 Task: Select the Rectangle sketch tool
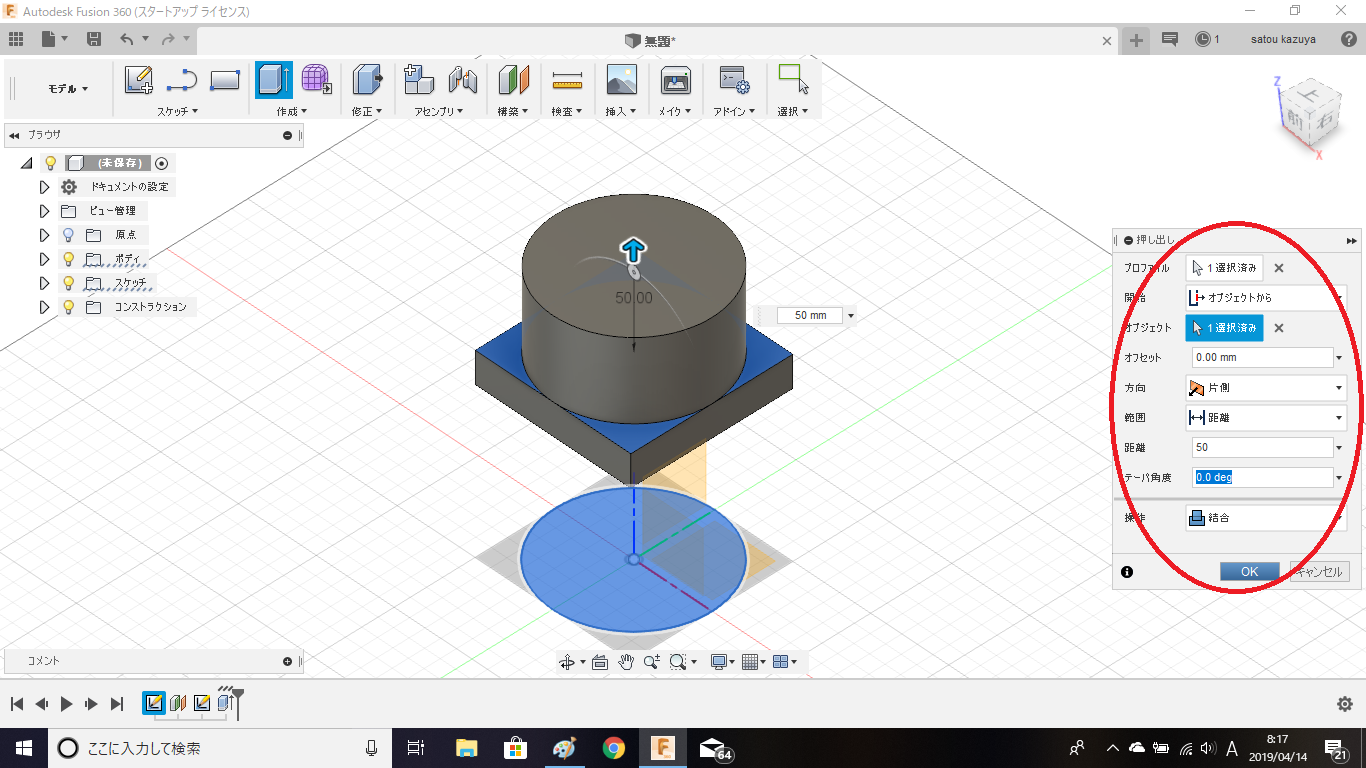(225, 80)
